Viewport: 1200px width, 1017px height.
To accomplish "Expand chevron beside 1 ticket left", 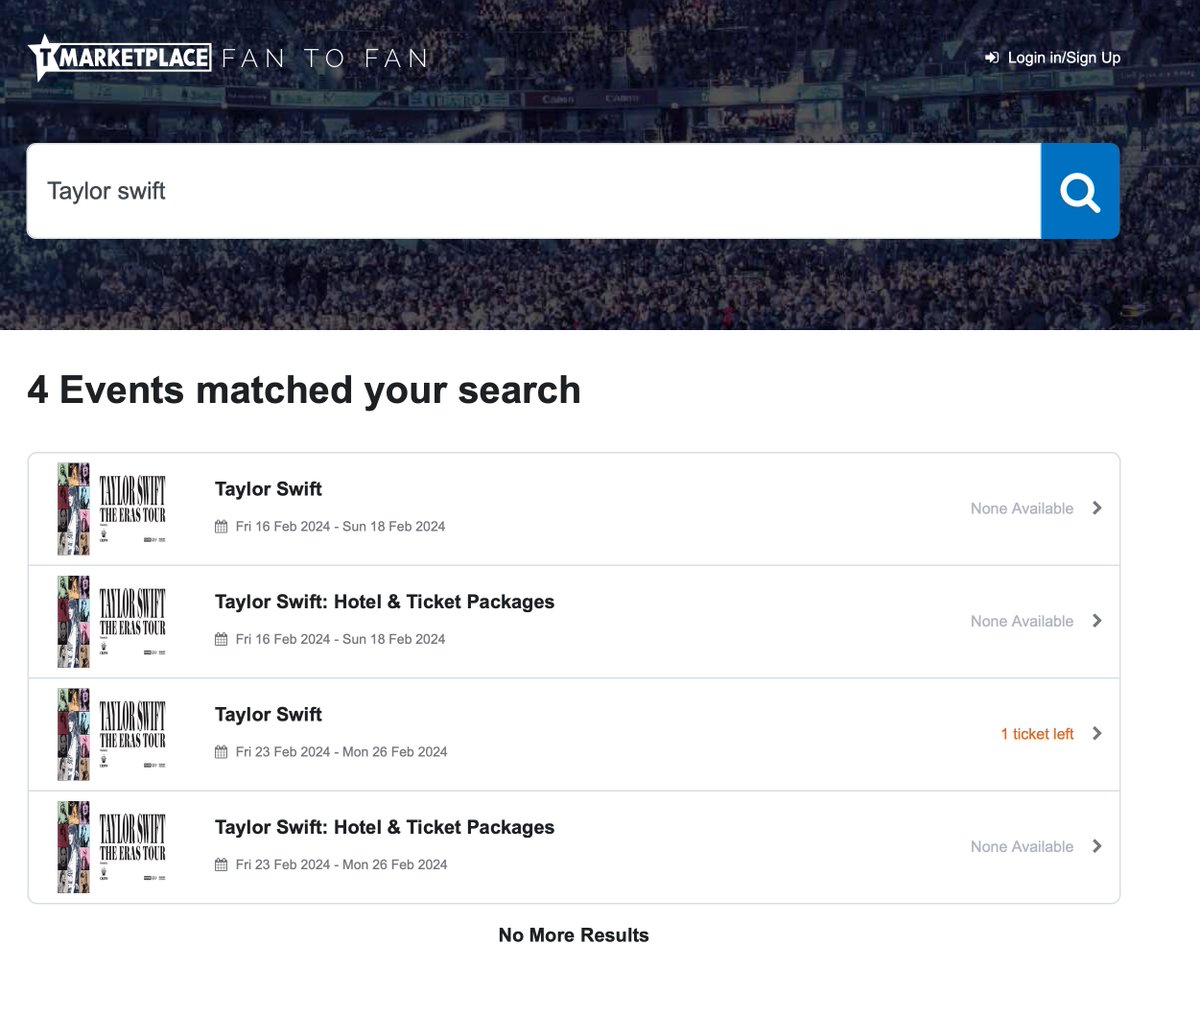I will click(x=1097, y=734).
